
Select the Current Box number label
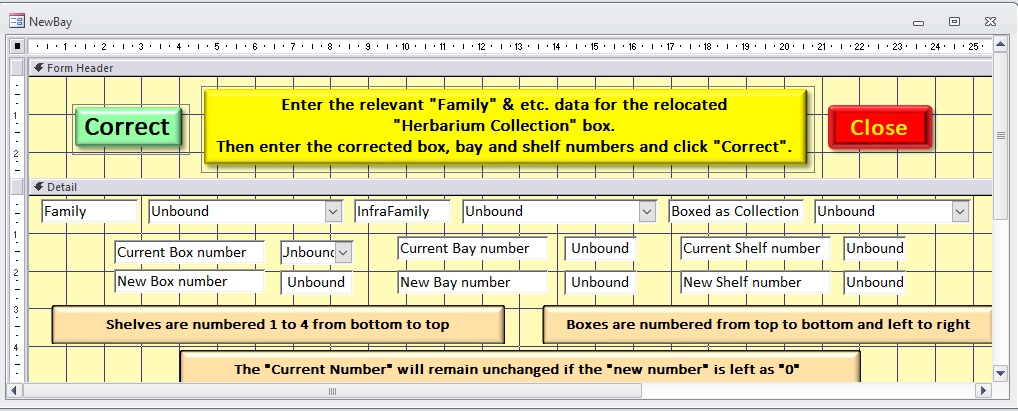pyautogui.click(x=190, y=253)
